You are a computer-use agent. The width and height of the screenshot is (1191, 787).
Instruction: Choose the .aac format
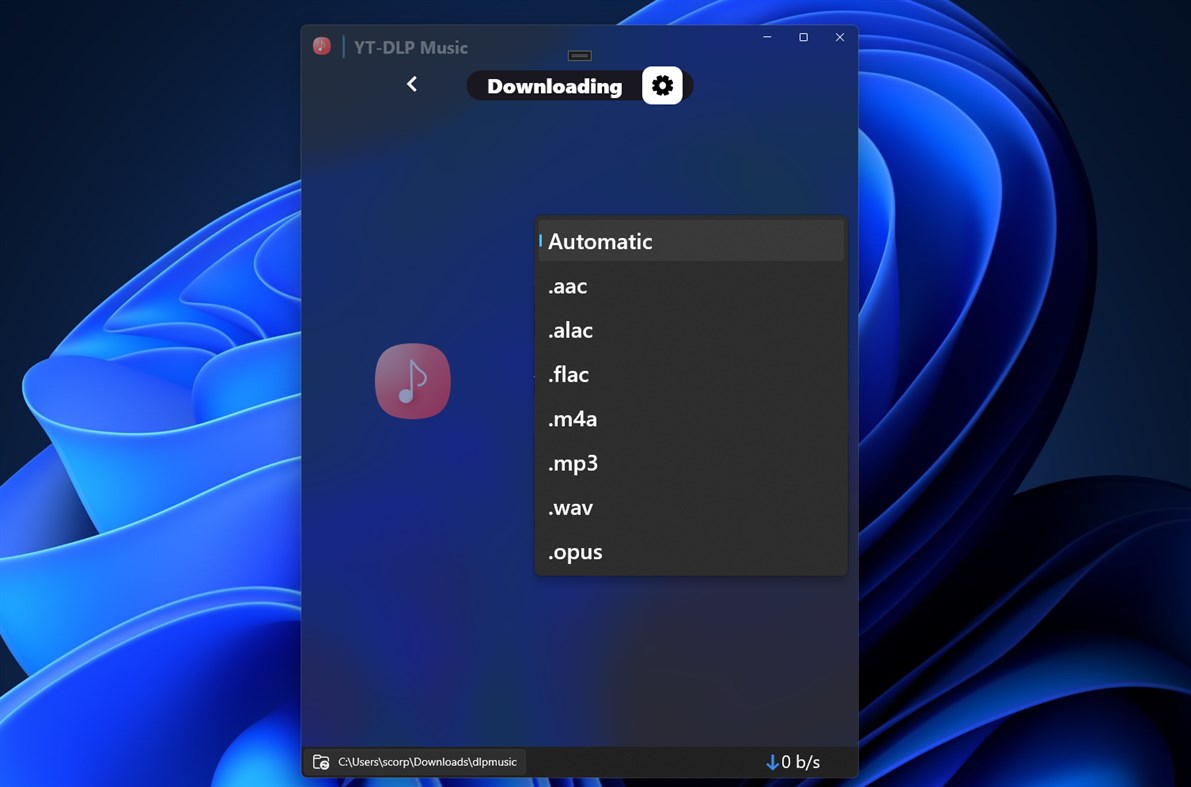691,286
